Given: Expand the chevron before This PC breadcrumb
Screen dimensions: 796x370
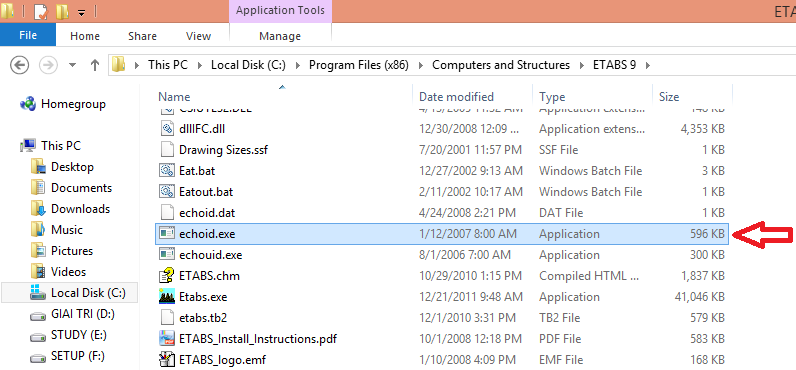Looking at the screenshot, I should [x=136, y=65].
